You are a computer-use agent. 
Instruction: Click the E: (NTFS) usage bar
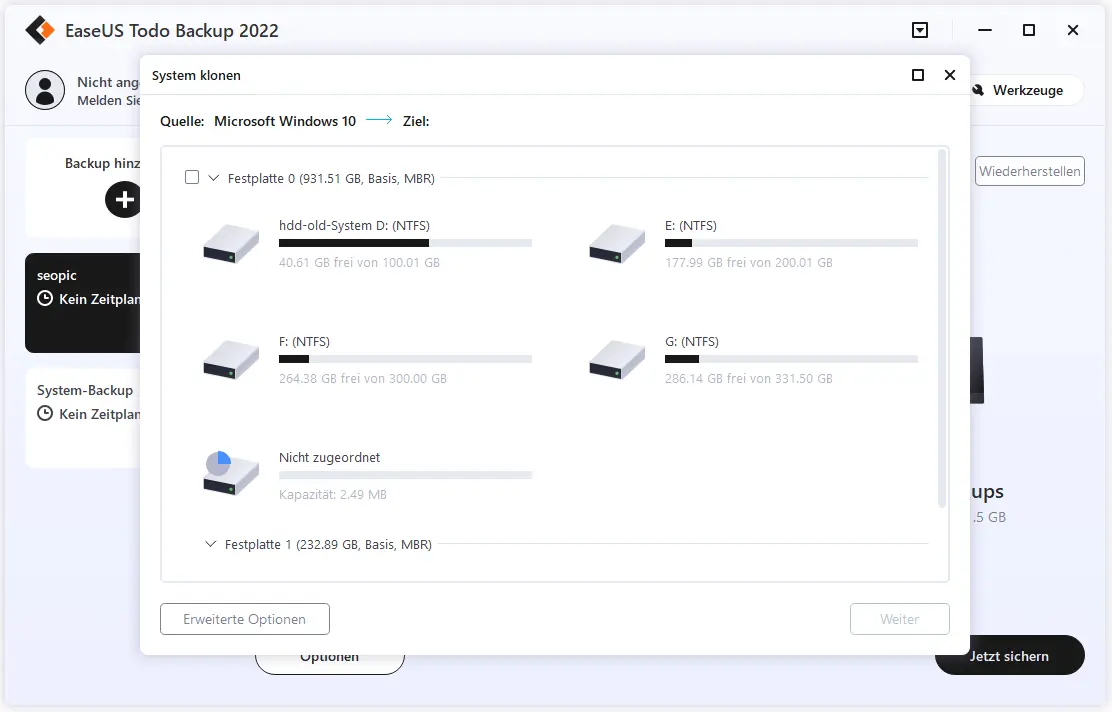point(791,243)
